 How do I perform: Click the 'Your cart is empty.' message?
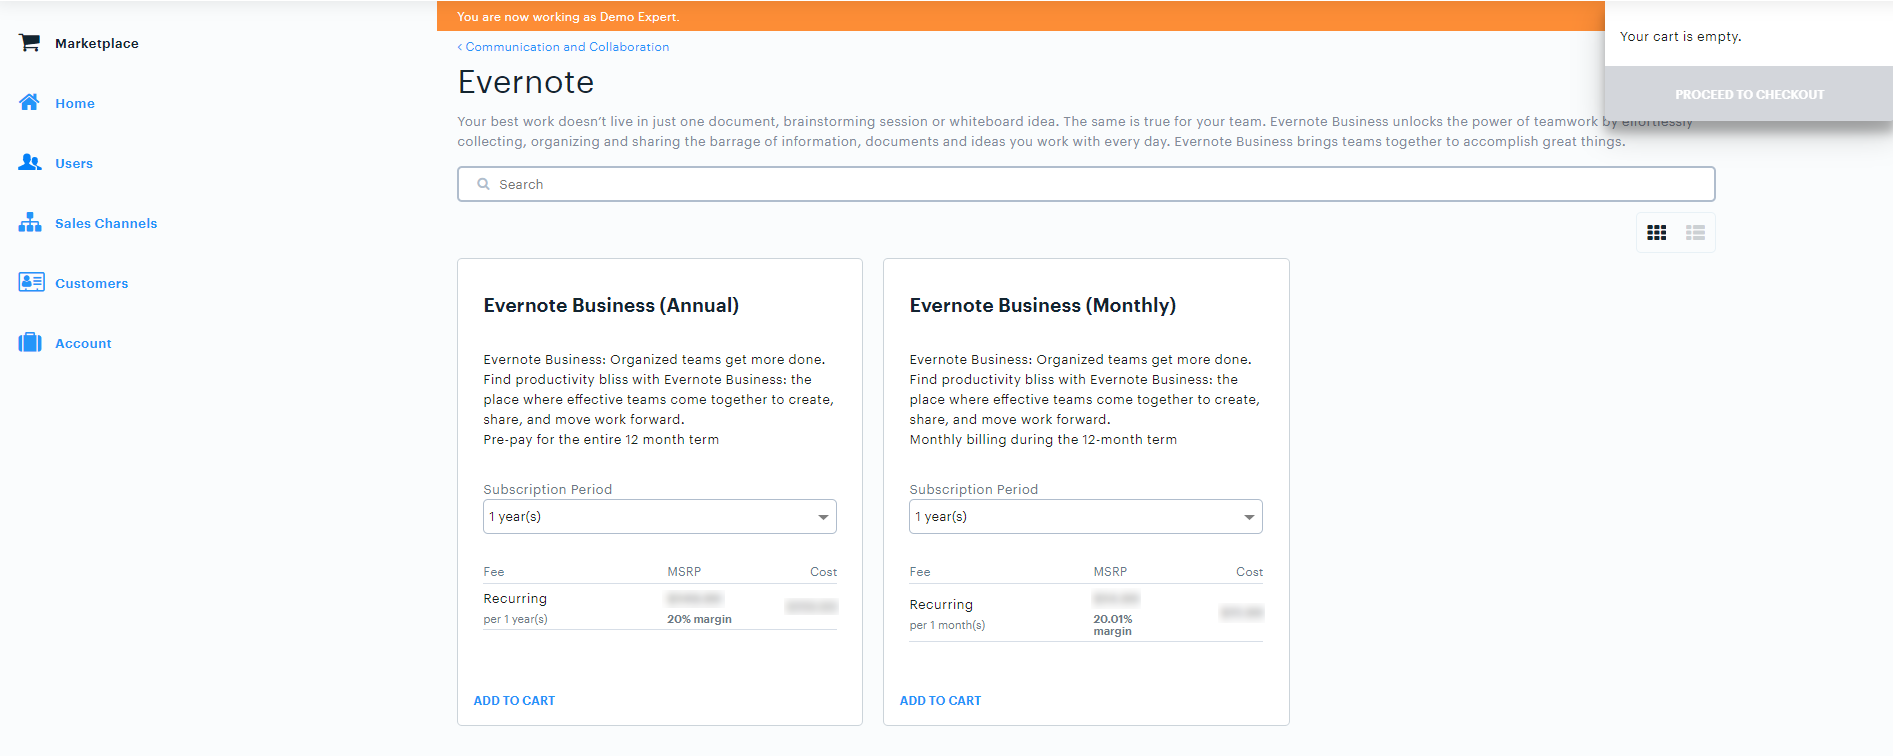click(1681, 37)
